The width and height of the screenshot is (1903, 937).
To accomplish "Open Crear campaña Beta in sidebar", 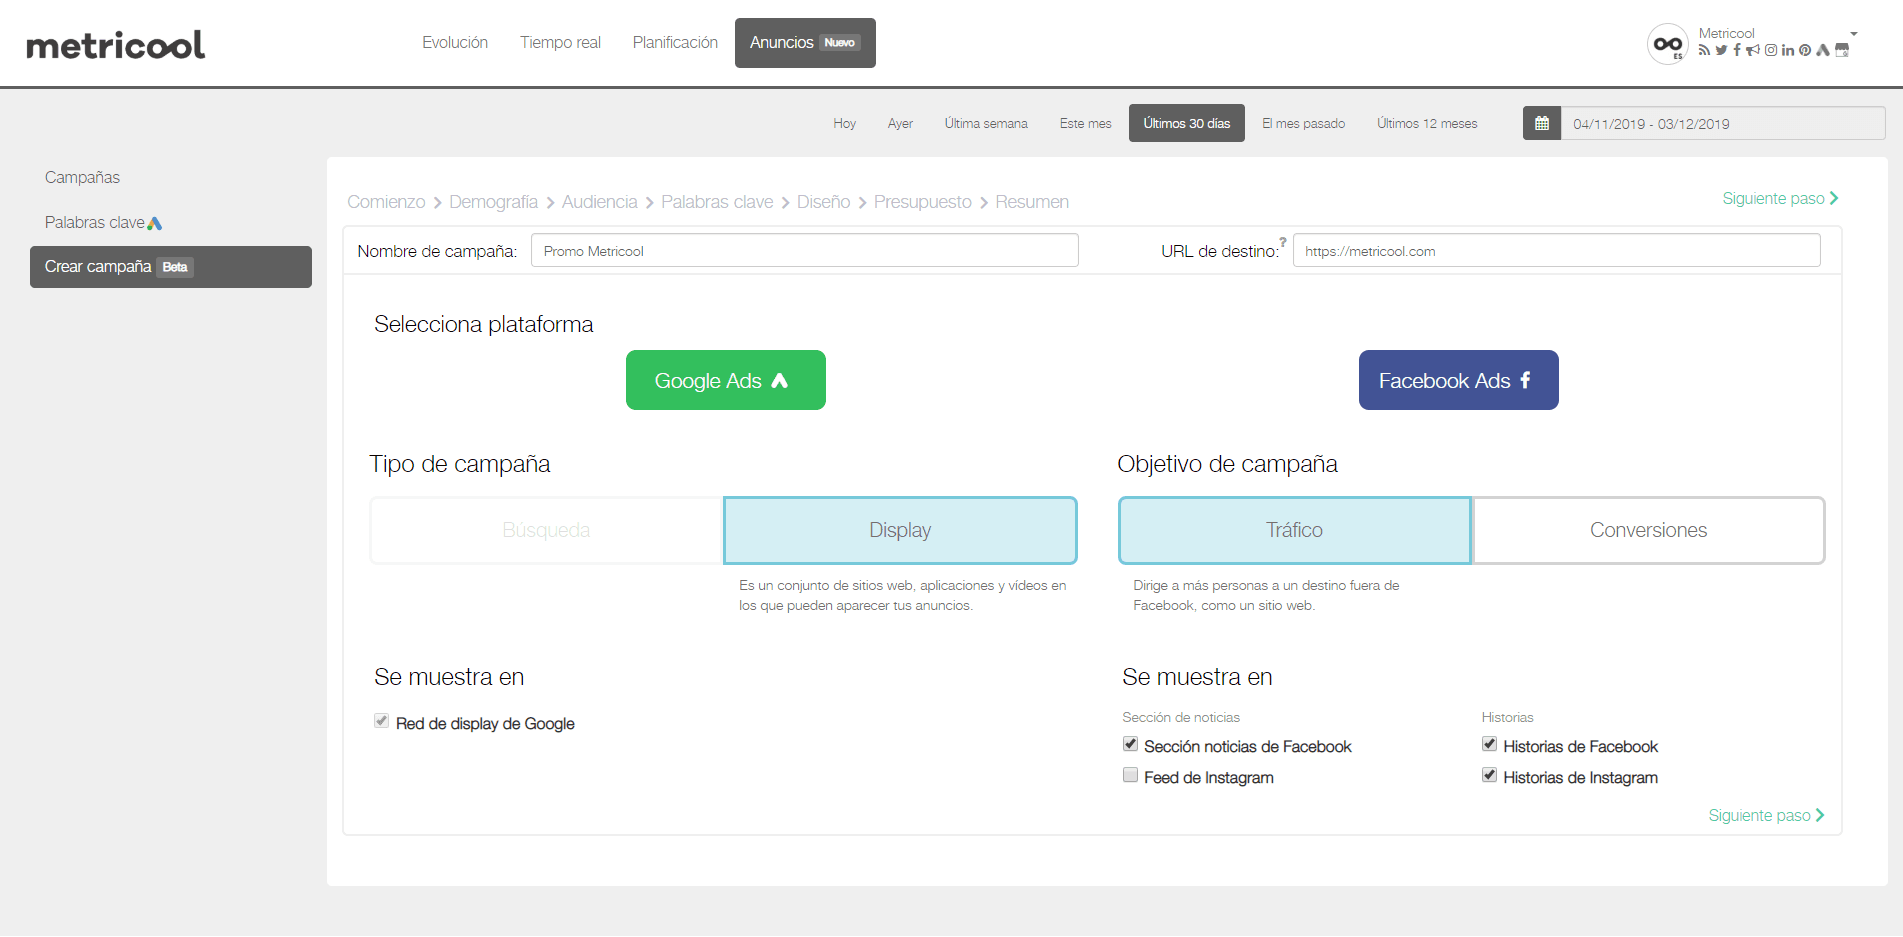I will [x=171, y=267].
